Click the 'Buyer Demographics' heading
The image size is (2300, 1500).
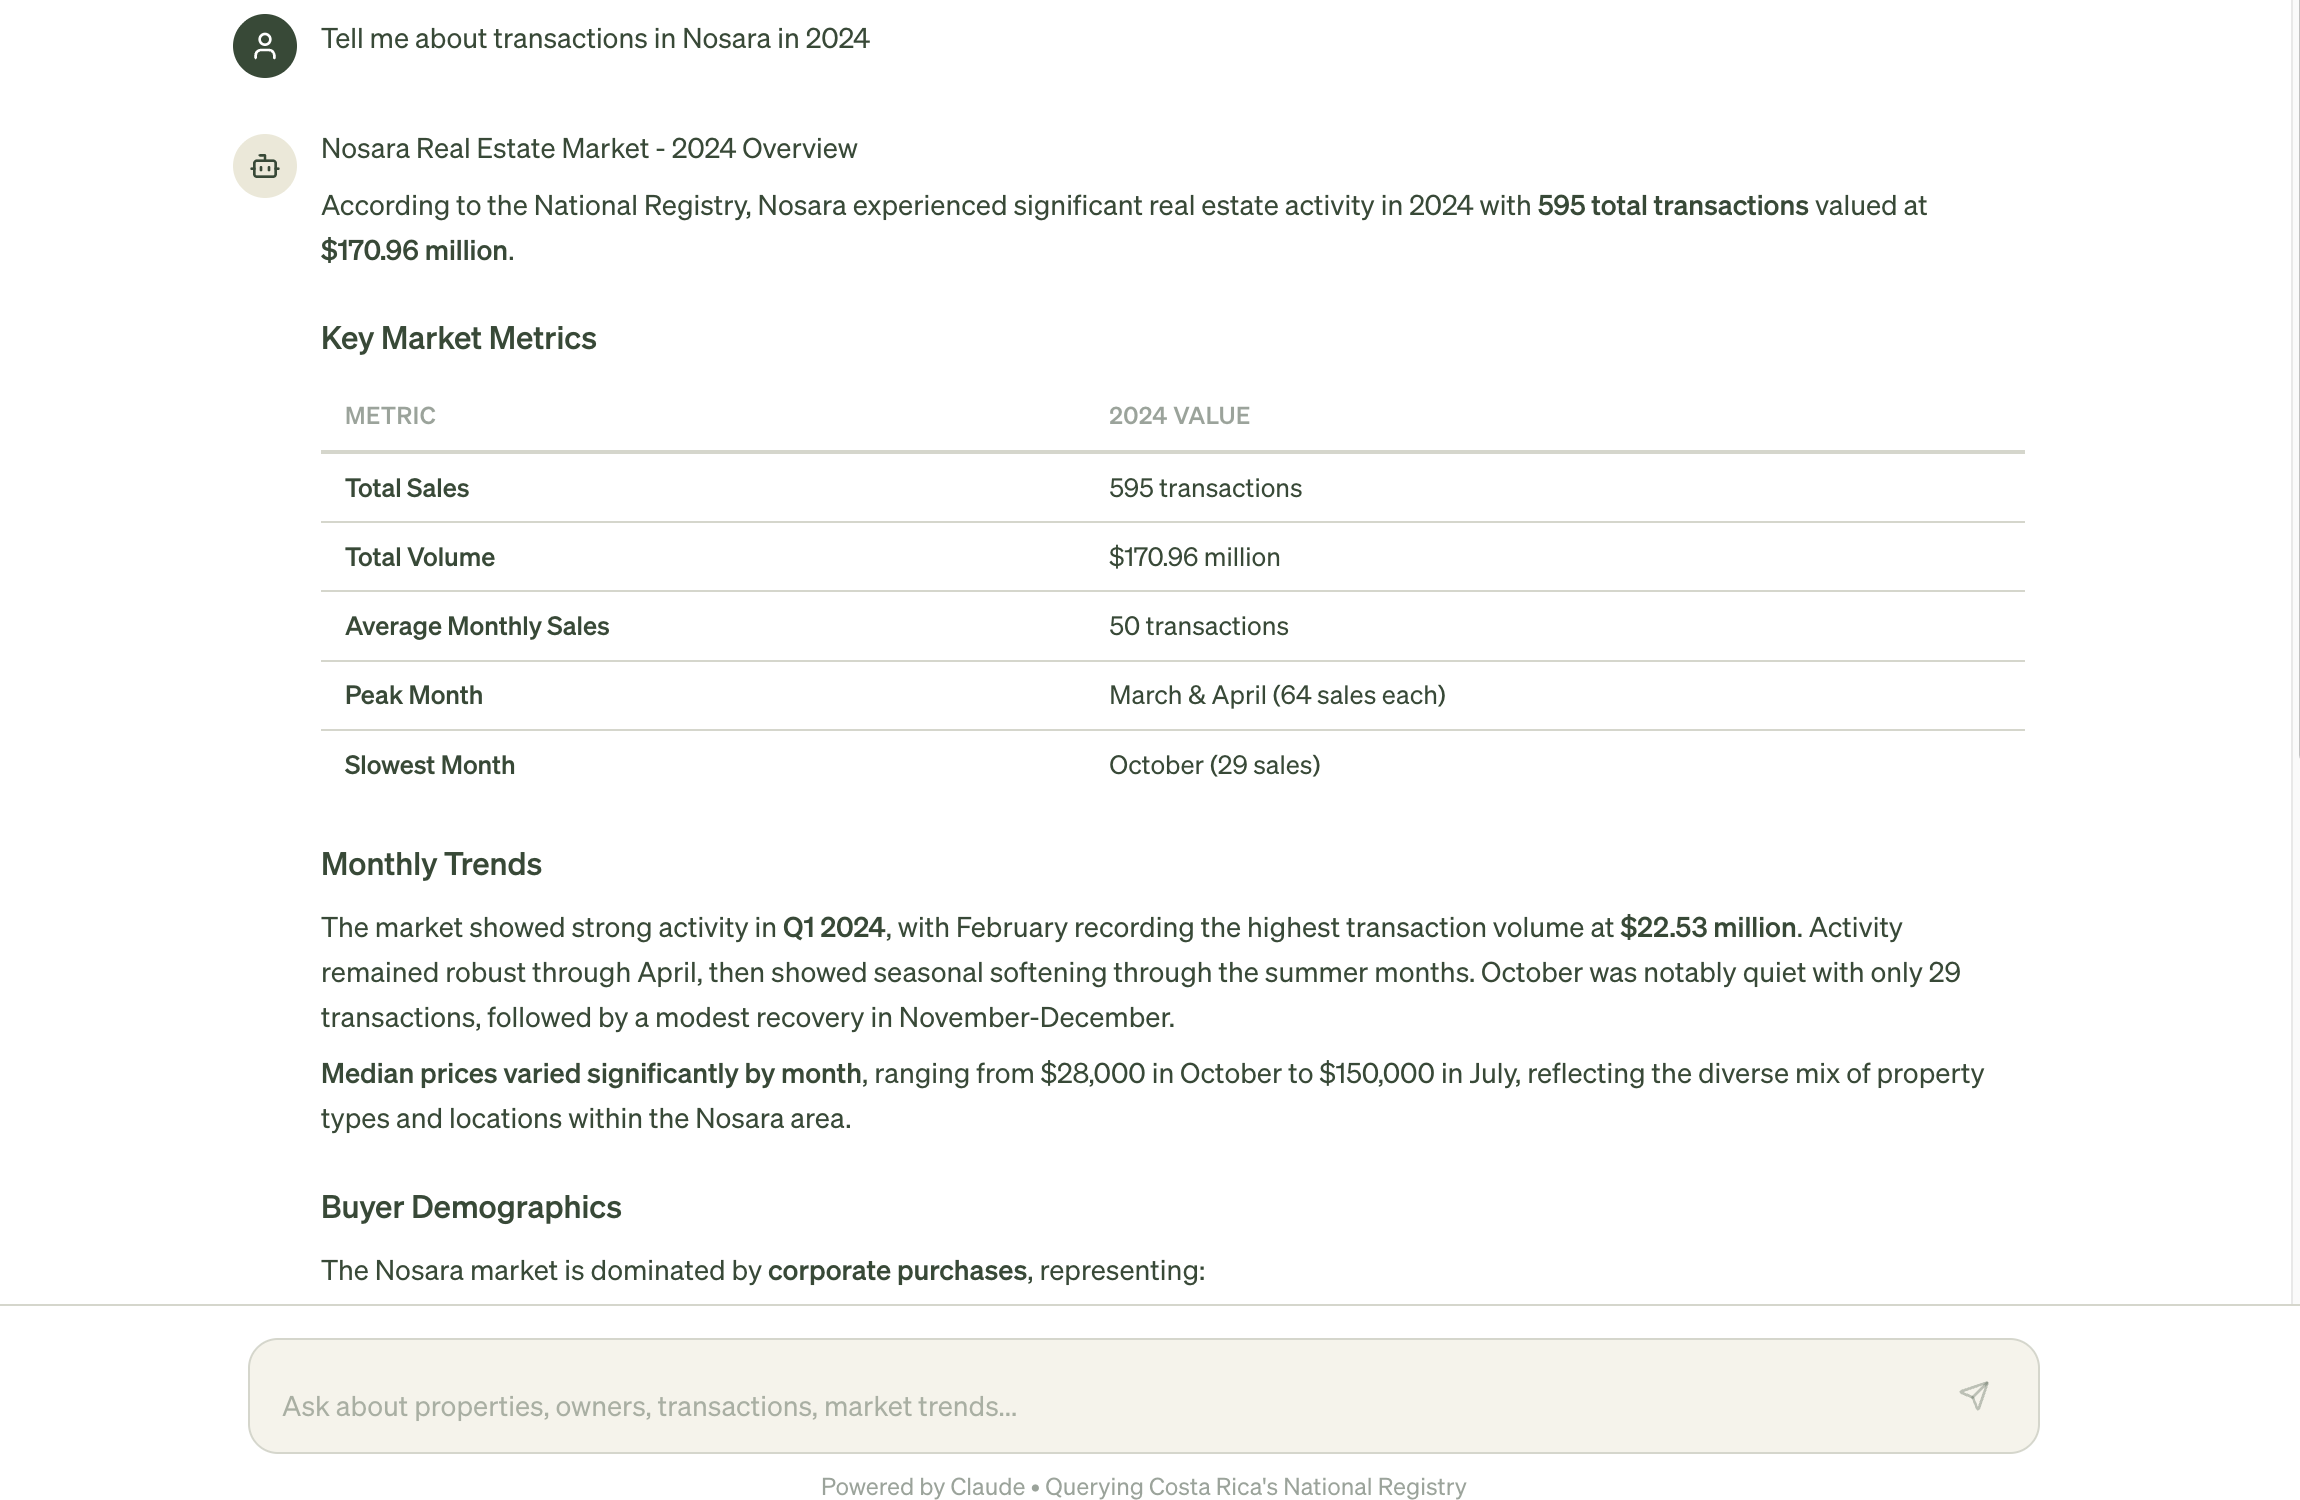tap(471, 1207)
